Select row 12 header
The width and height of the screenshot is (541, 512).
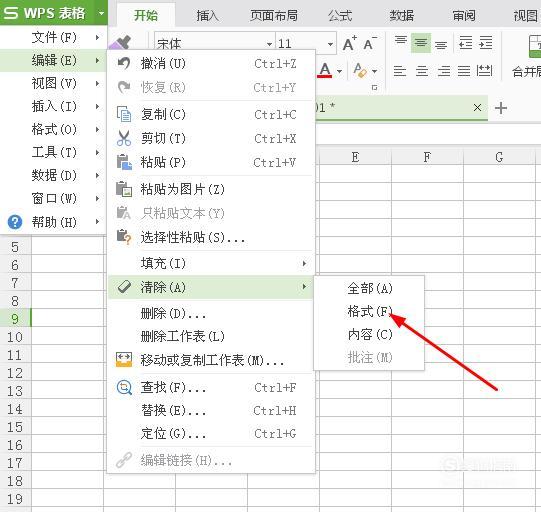(x=15, y=373)
